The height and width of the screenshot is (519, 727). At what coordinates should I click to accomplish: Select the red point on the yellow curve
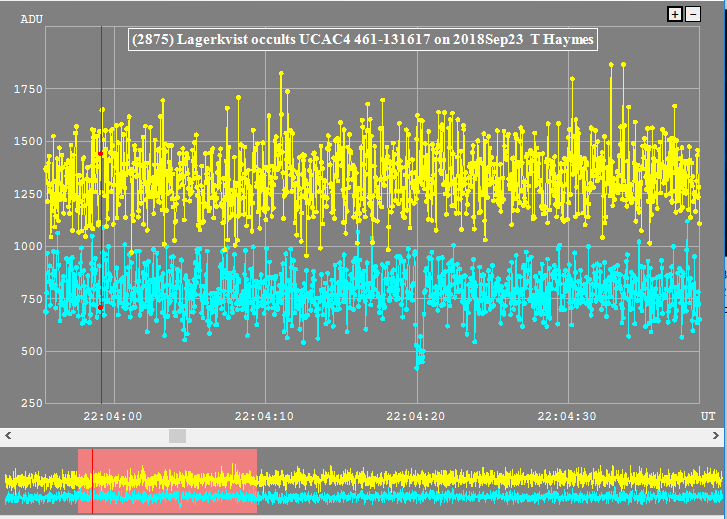[x=101, y=153]
